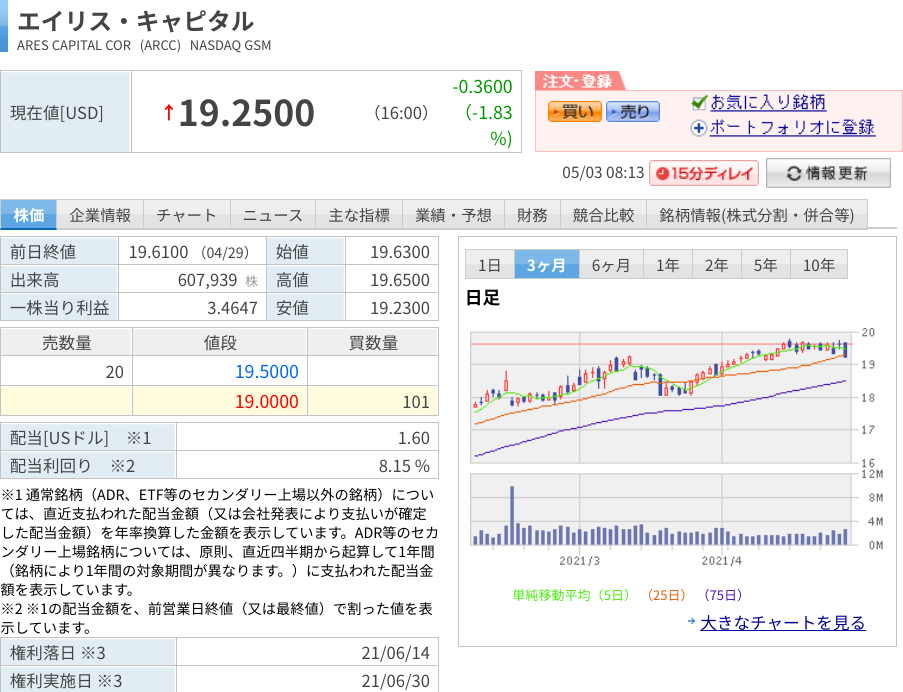Select the 5年 chart period

click(766, 265)
